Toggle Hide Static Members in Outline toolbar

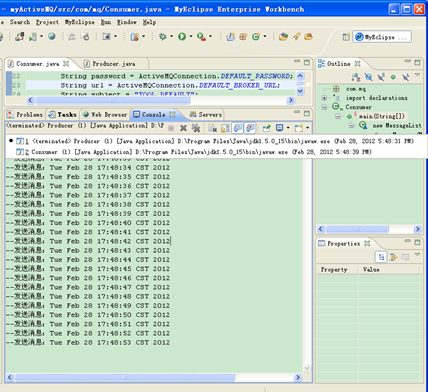click(381, 77)
